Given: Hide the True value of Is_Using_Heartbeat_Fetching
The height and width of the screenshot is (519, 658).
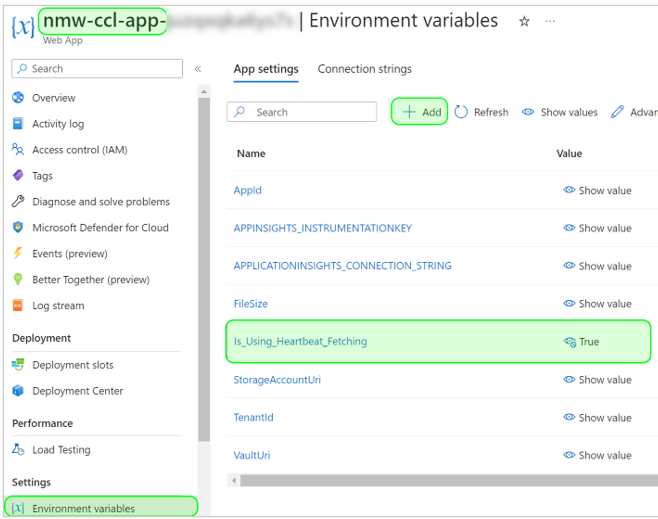Looking at the screenshot, I should pos(569,342).
